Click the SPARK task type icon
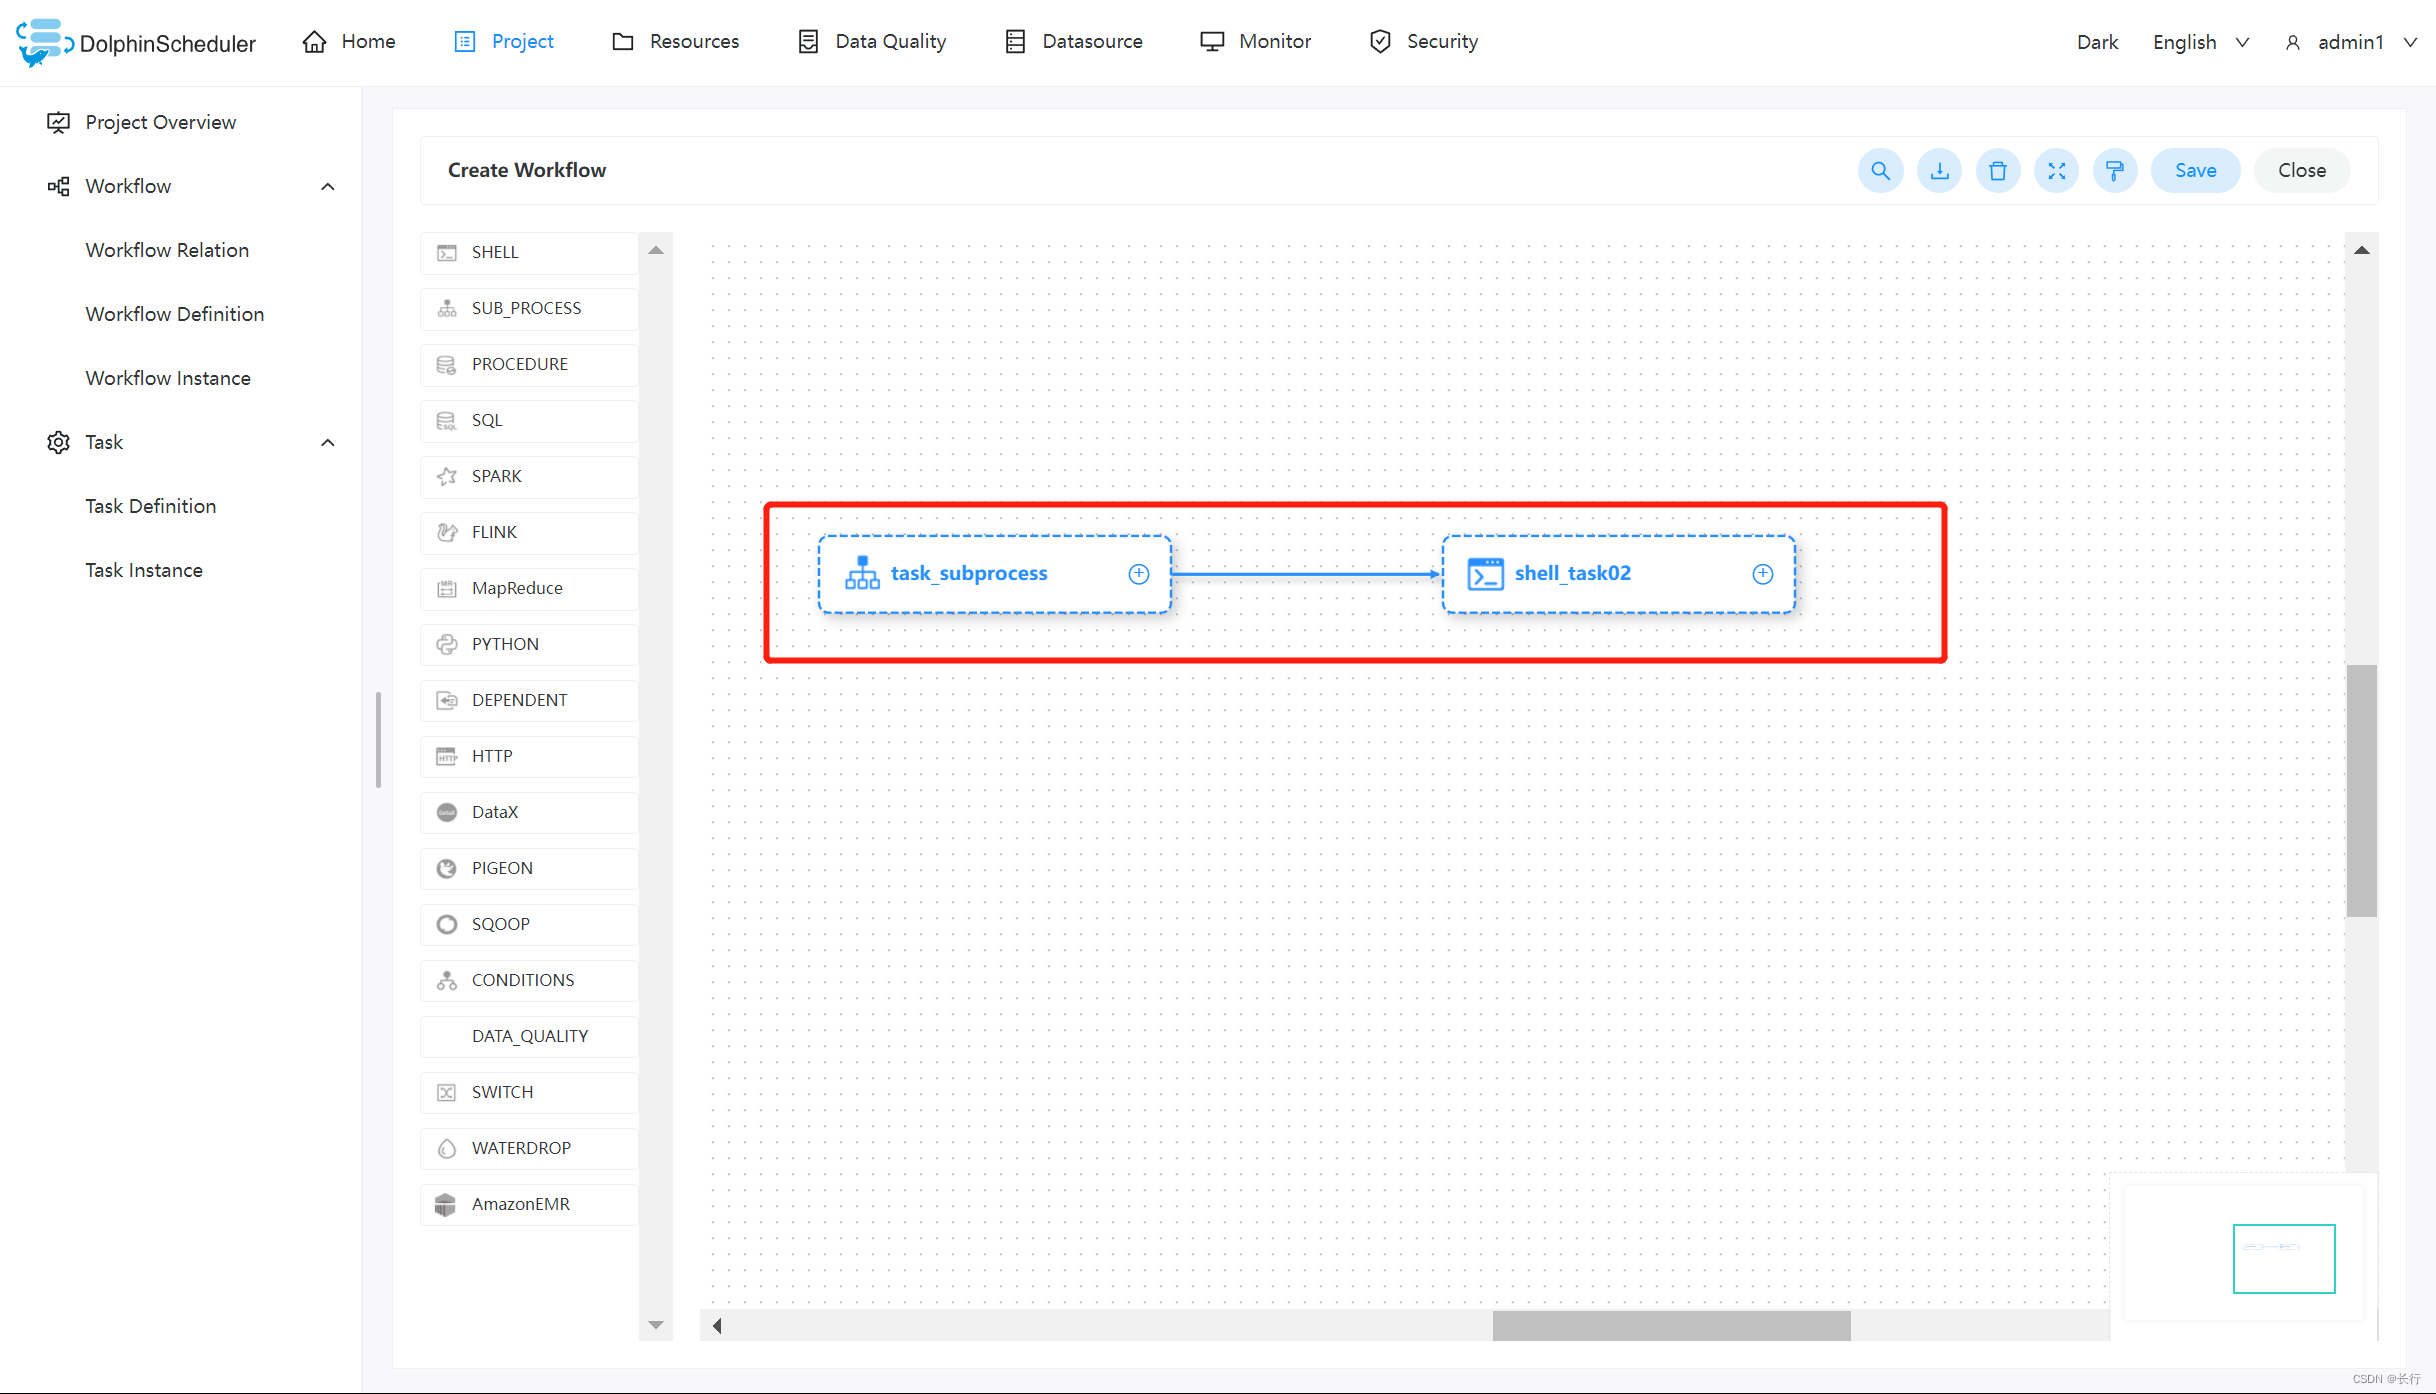This screenshot has height=1394, width=2436. [x=447, y=475]
